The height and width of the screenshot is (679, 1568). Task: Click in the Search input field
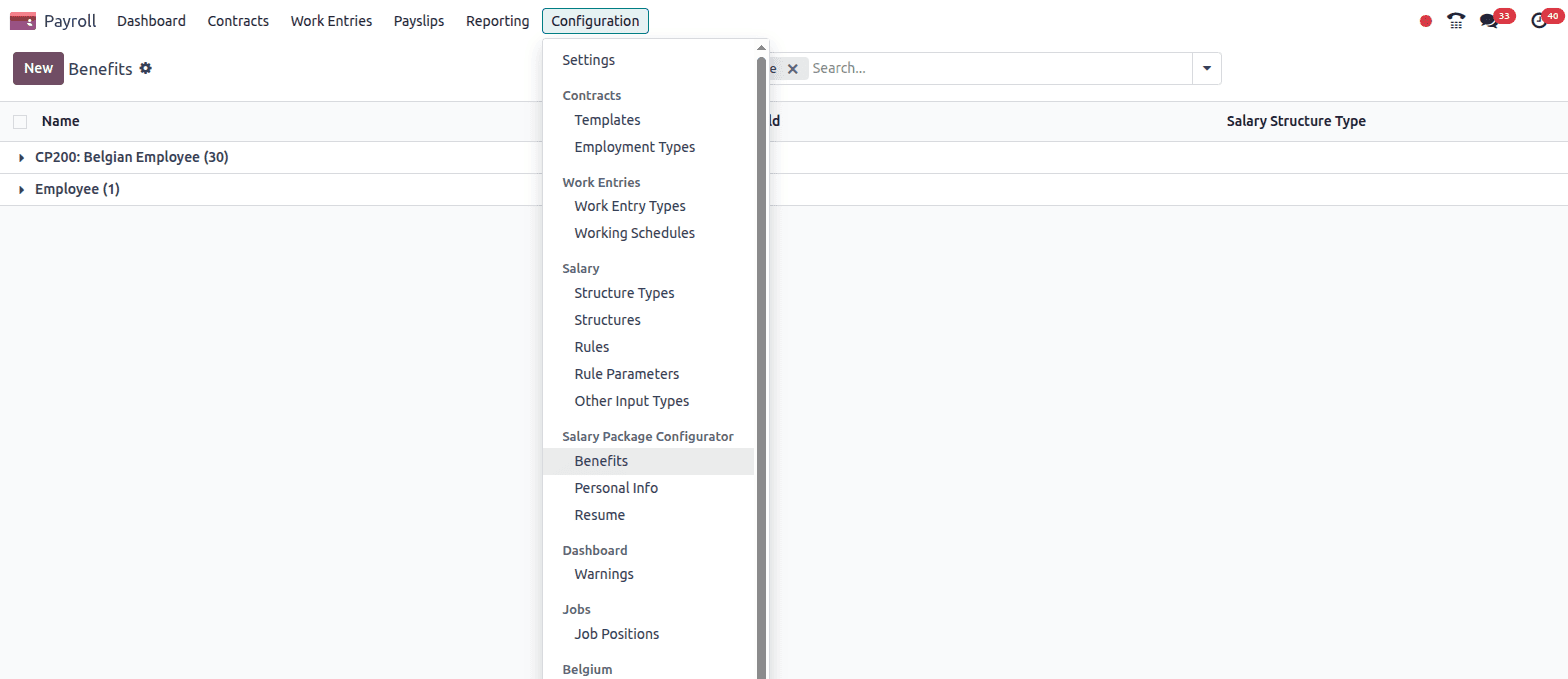tap(998, 68)
